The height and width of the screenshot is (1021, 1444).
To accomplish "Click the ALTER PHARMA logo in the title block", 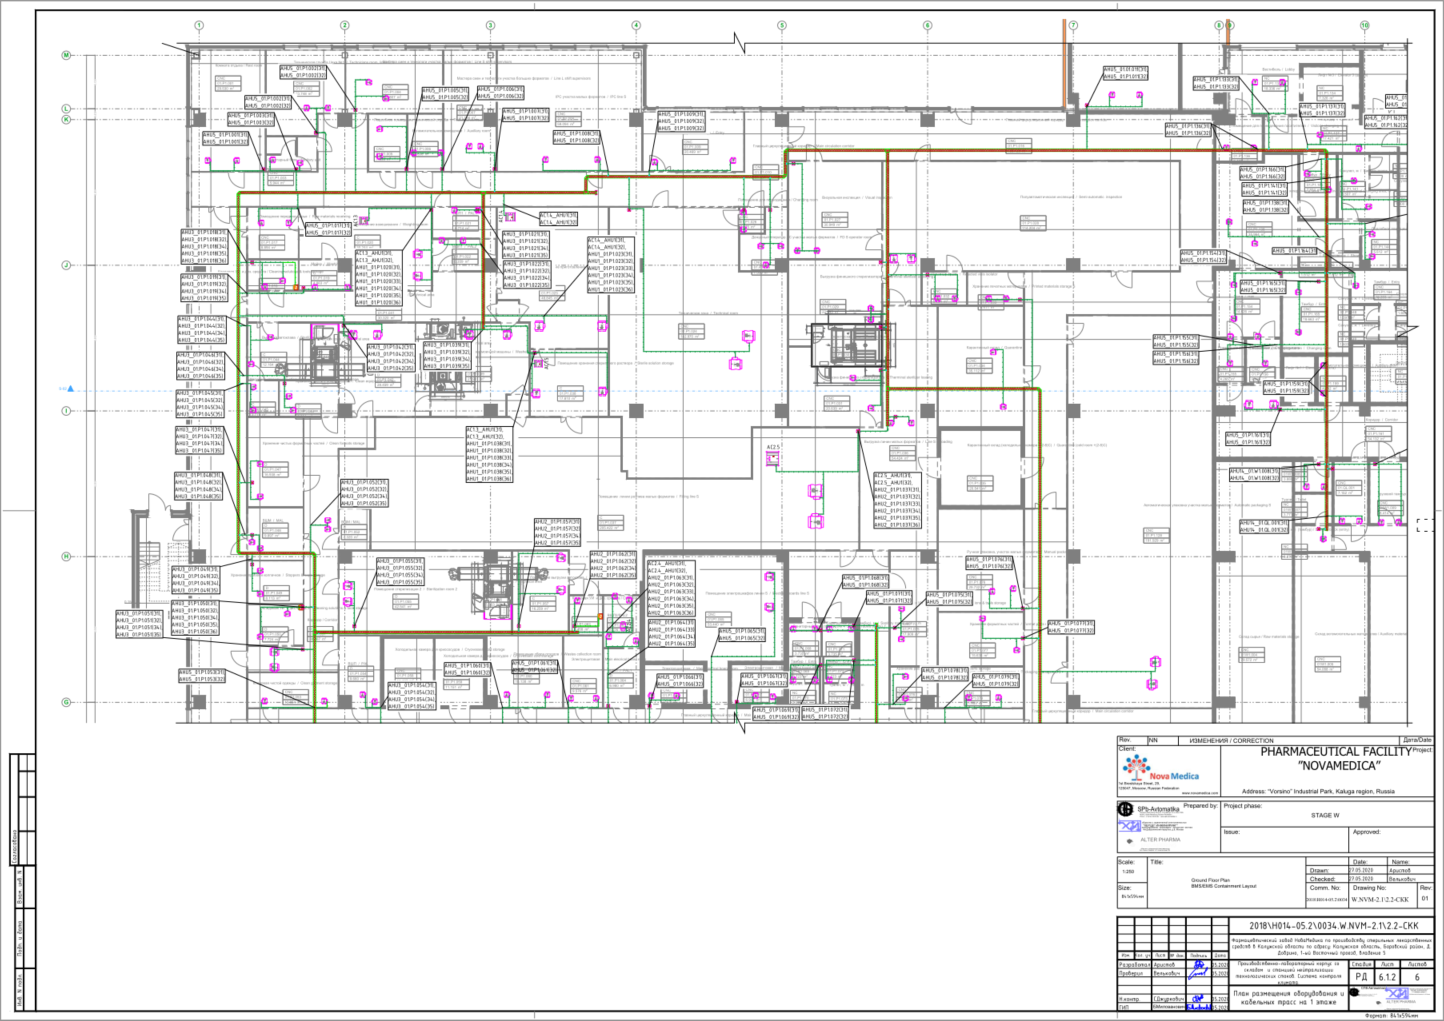I will [1152, 840].
